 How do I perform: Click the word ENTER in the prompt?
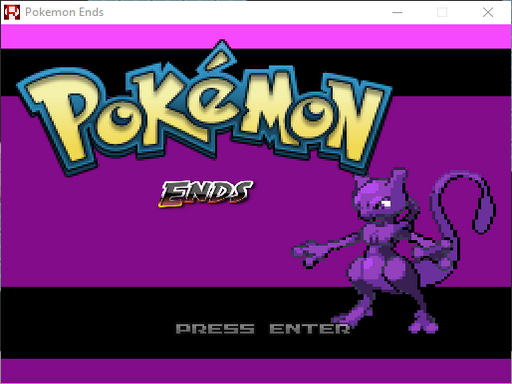[310, 329]
